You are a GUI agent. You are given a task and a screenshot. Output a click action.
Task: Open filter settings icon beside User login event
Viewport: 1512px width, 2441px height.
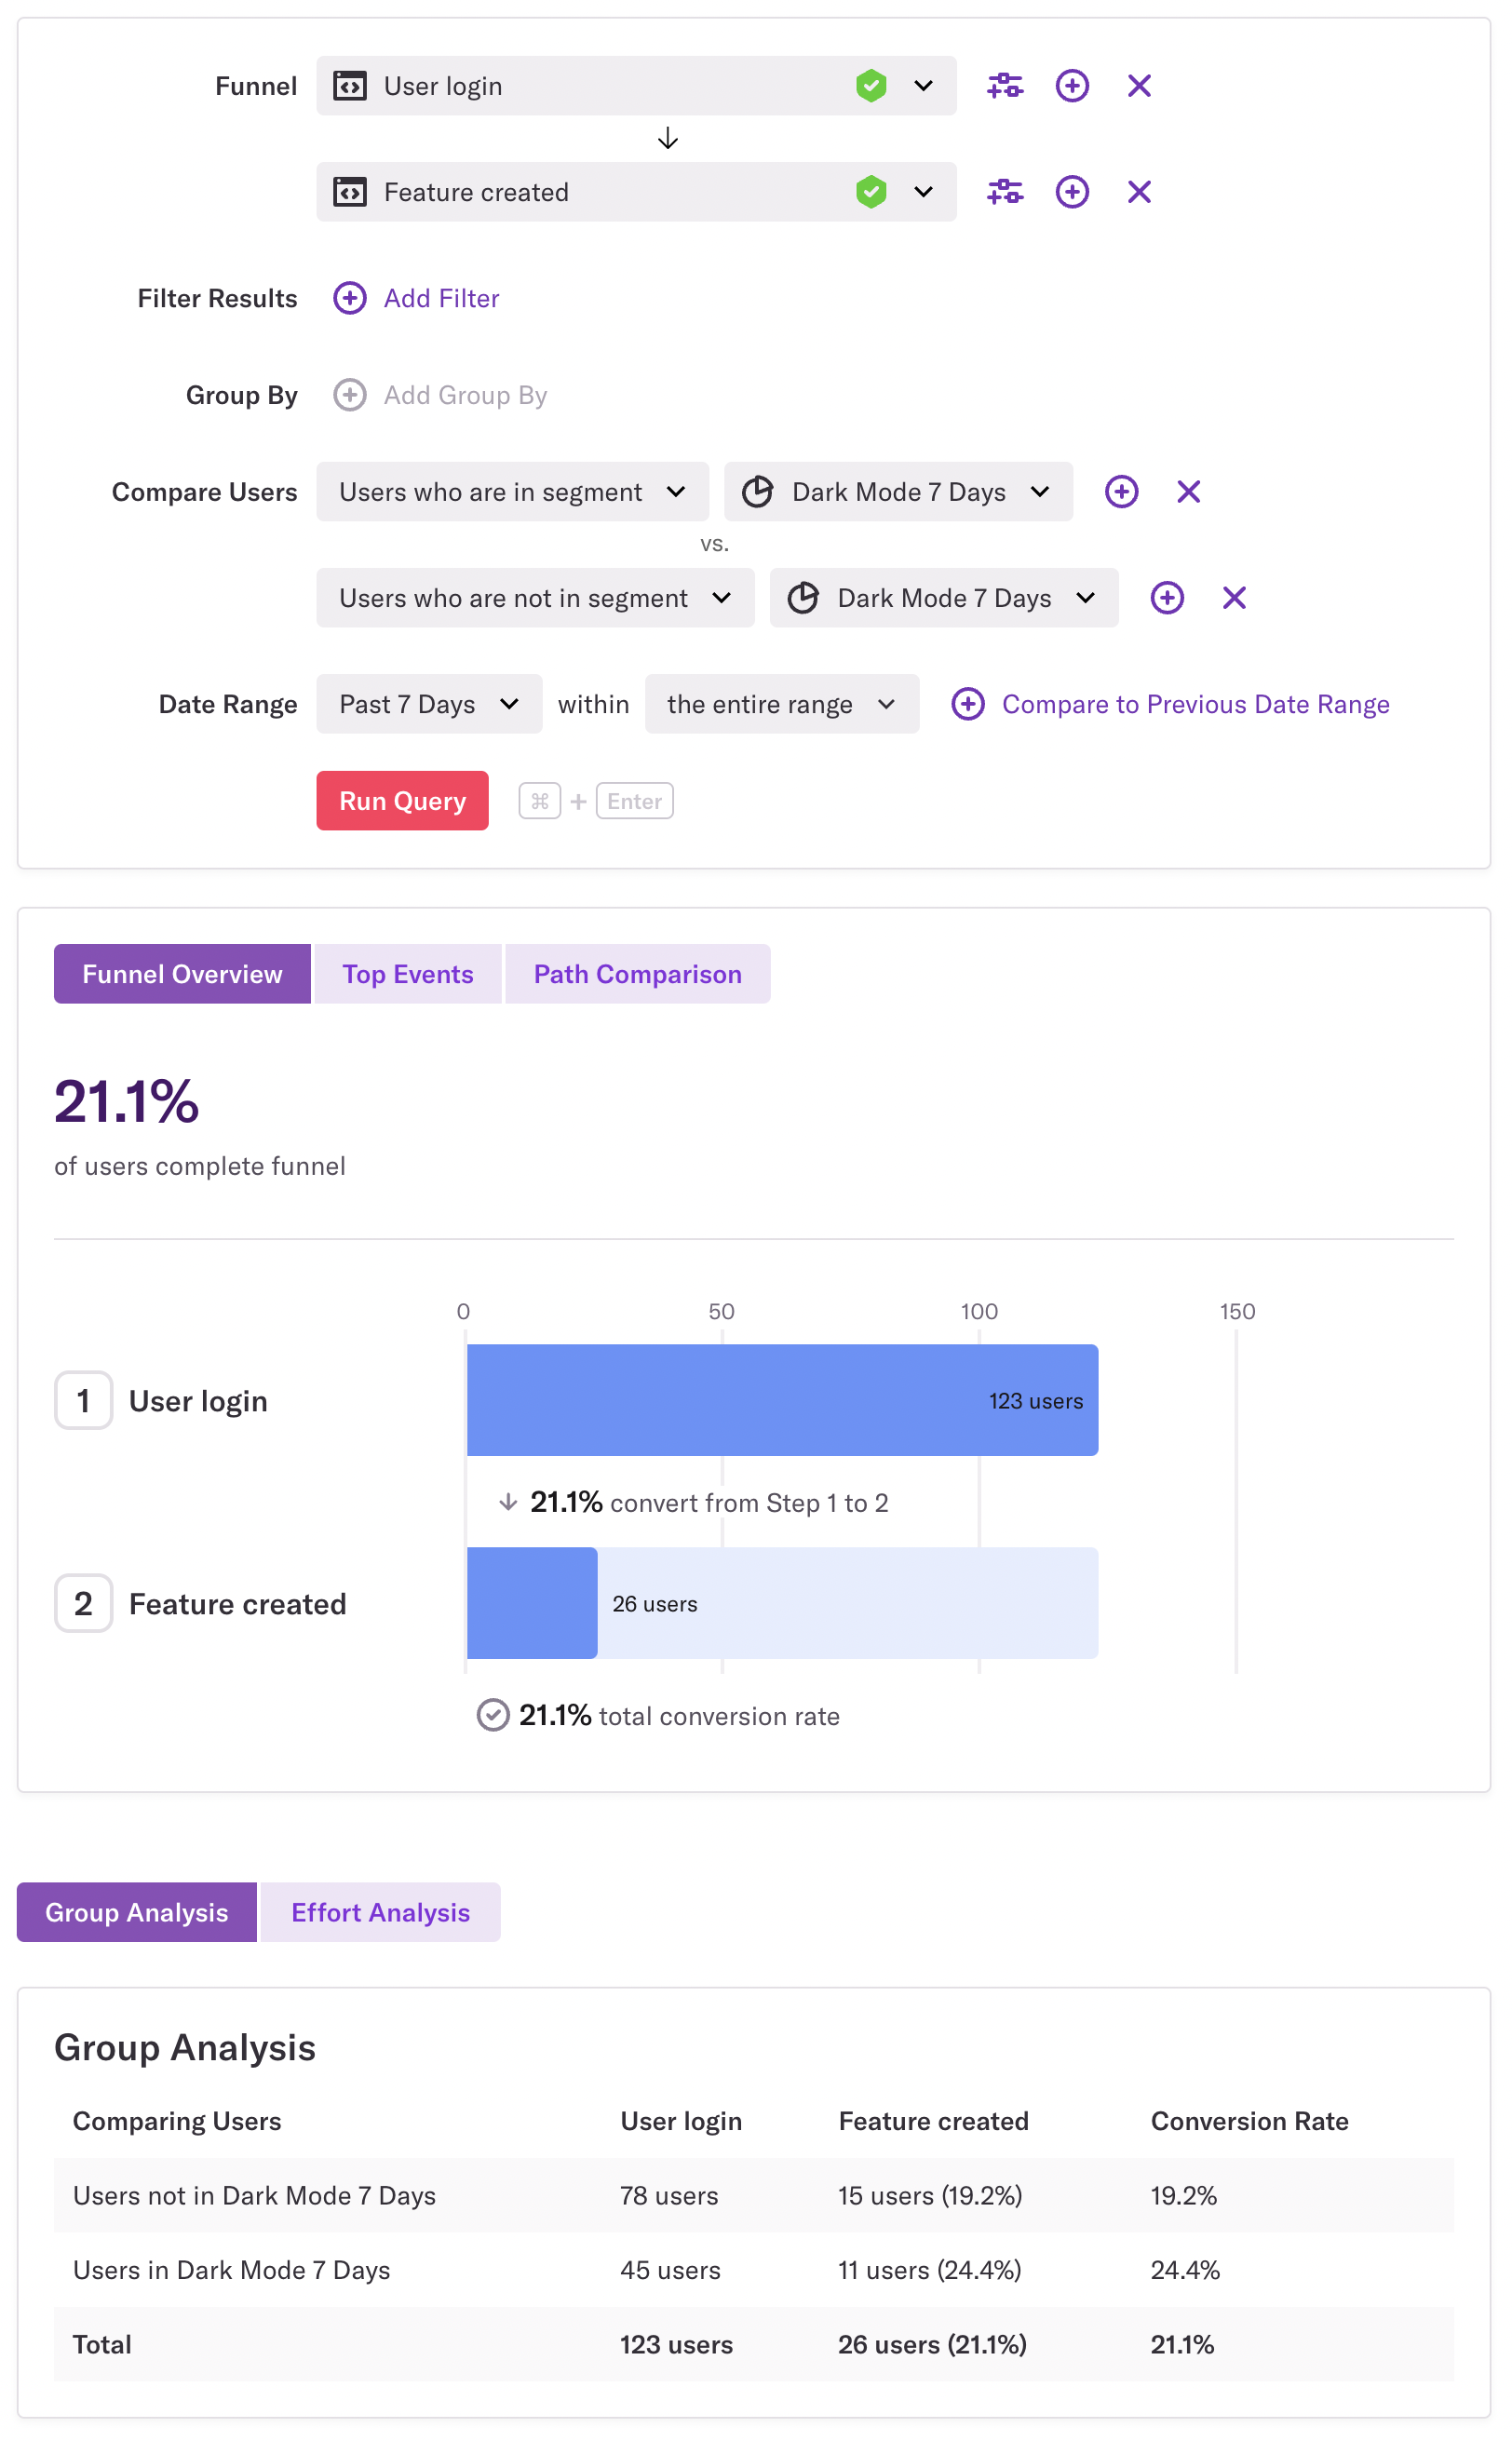(x=1004, y=86)
